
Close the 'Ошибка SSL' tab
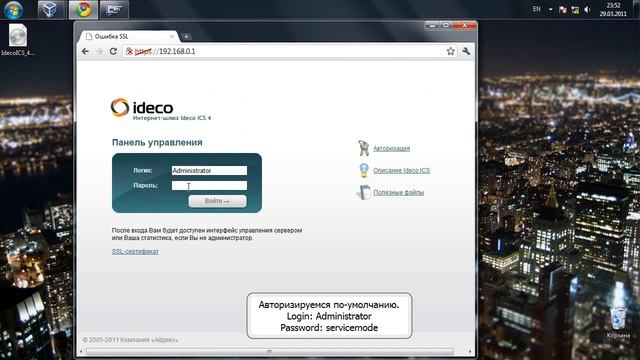pyautogui.click(x=172, y=37)
